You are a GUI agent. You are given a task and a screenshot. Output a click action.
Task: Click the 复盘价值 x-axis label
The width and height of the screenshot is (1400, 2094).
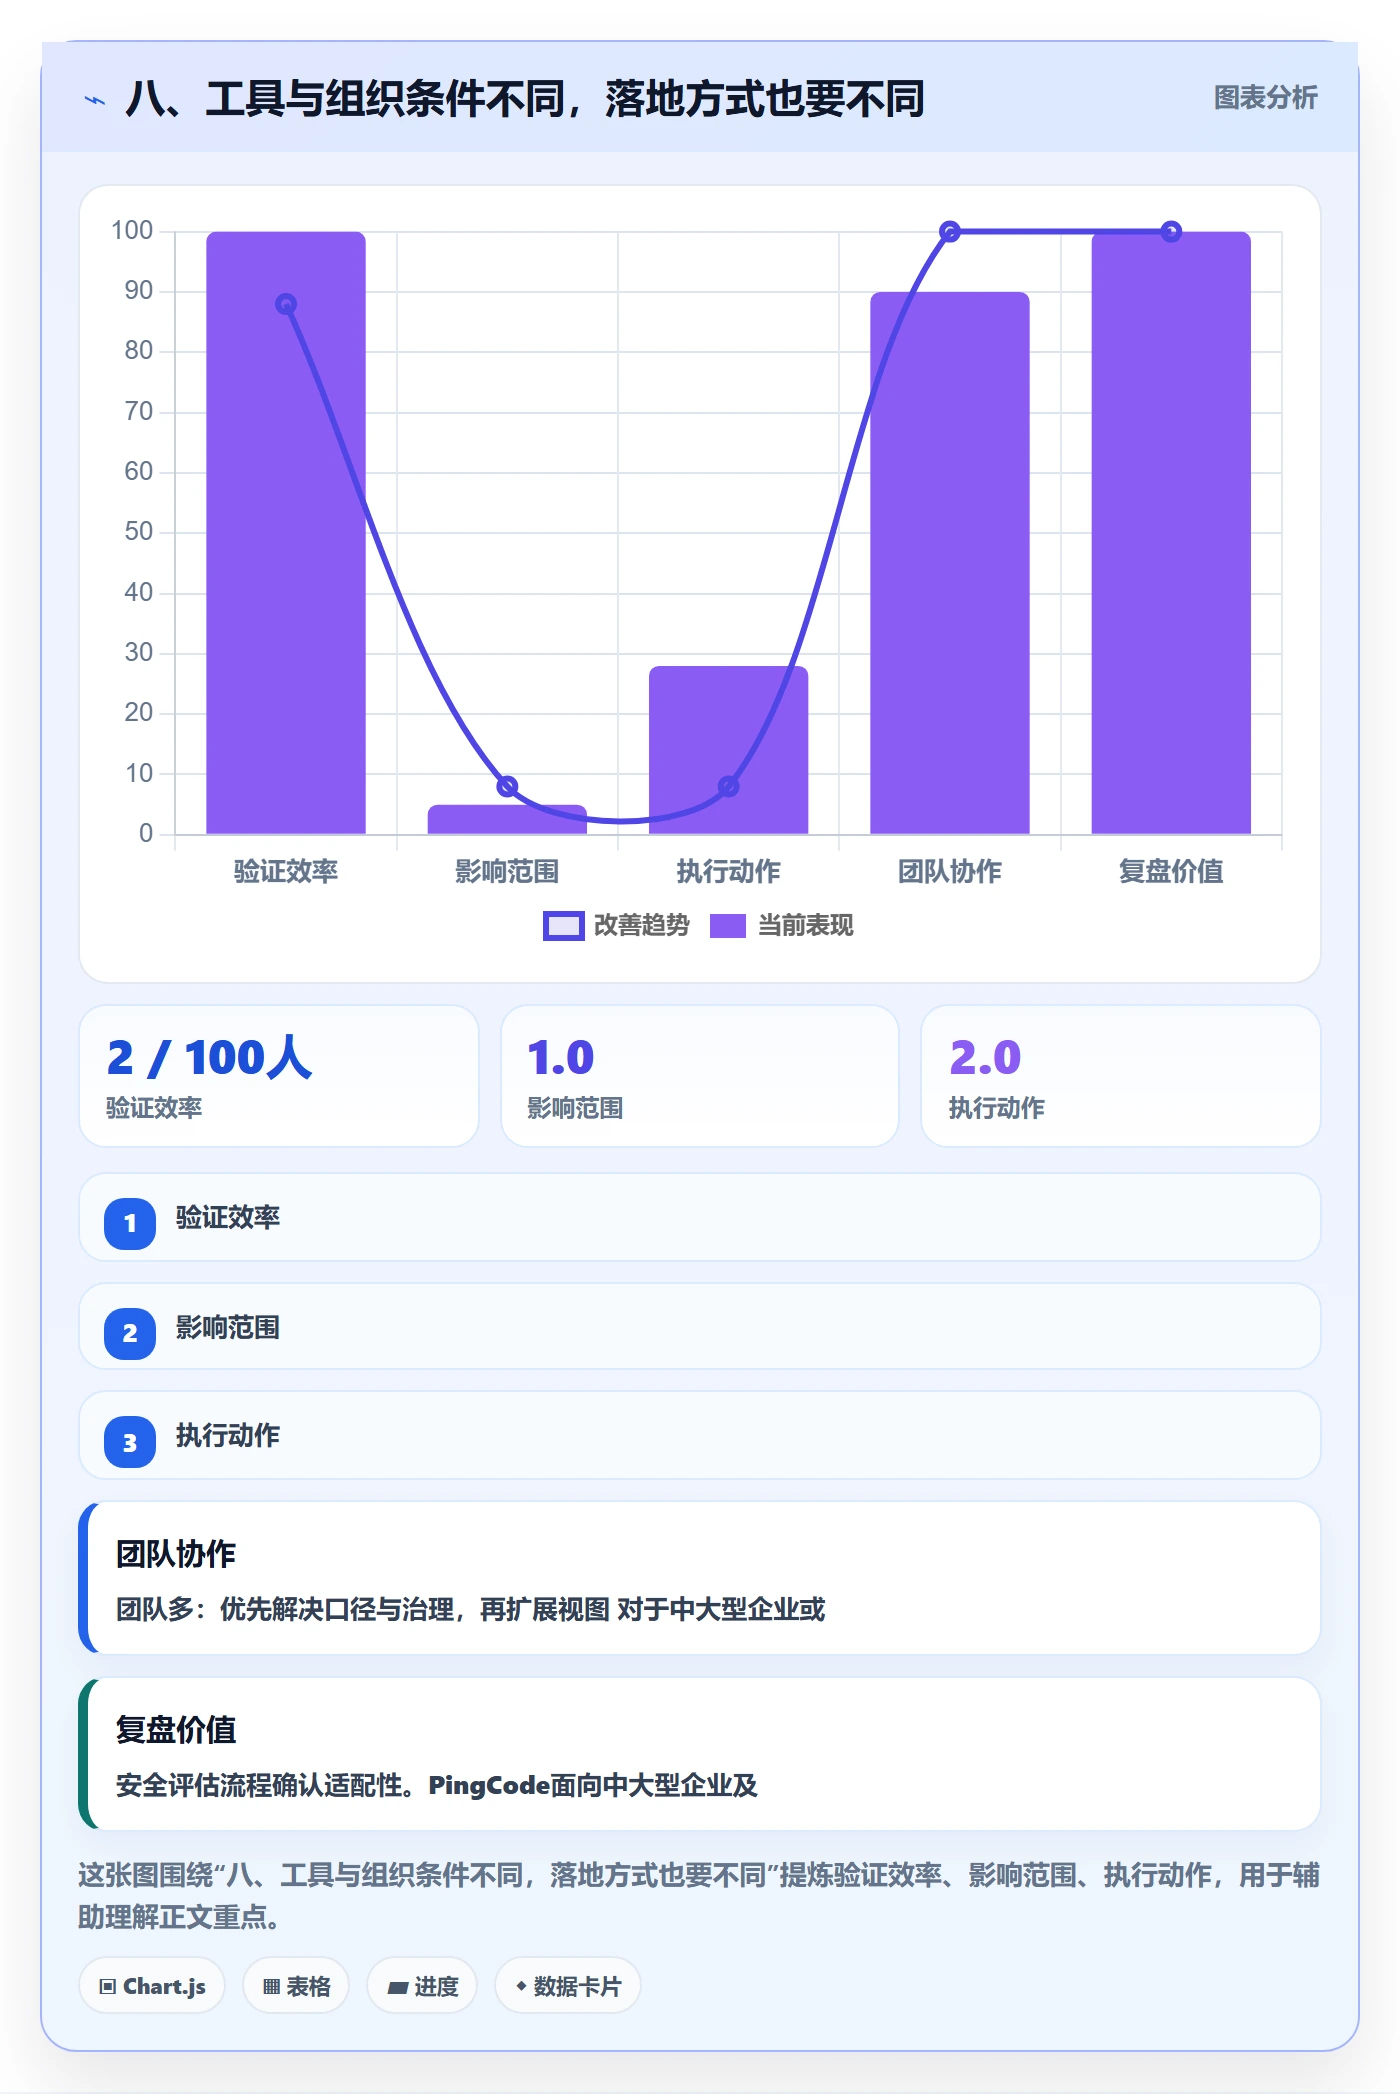(x=1171, y=871)
